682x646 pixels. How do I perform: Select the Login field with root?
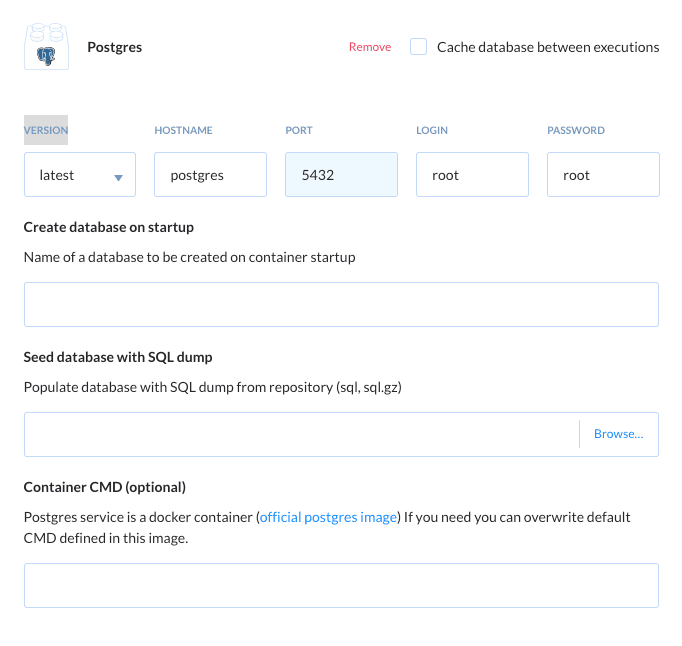472,174
